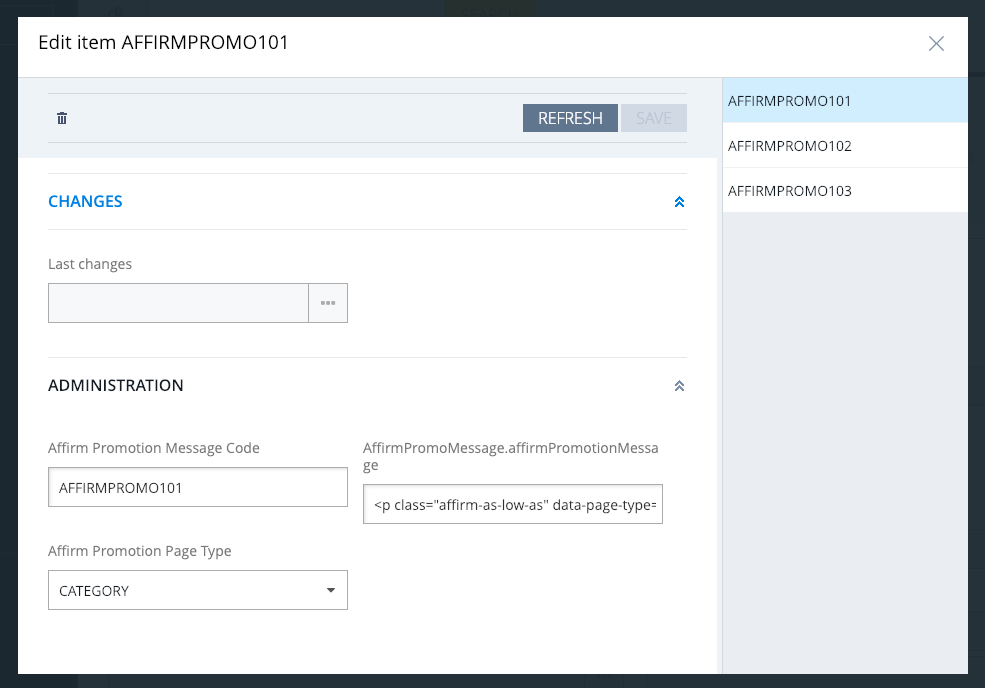Click the SAVE button
Viewport: 985px width, 688px height.
[653, 118]
